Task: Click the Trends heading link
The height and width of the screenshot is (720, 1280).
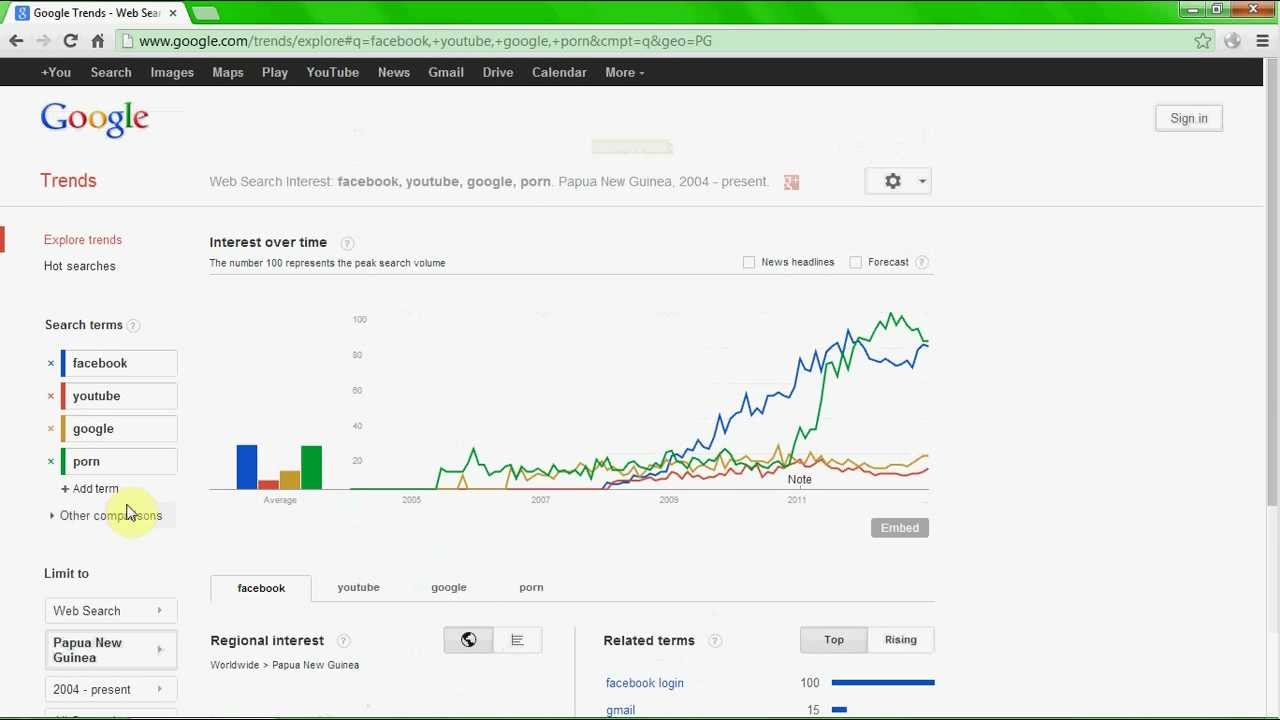Action: [68, 181]
